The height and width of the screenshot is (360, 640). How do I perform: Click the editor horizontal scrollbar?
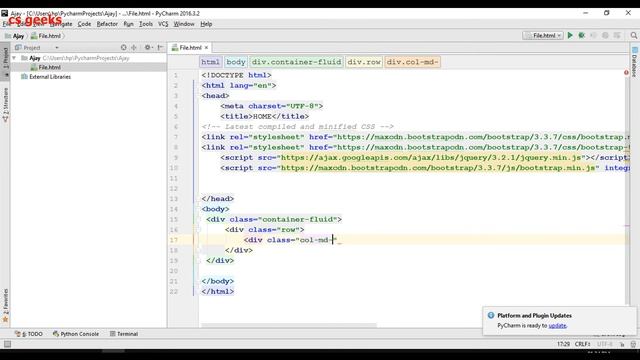pos(289,326)
